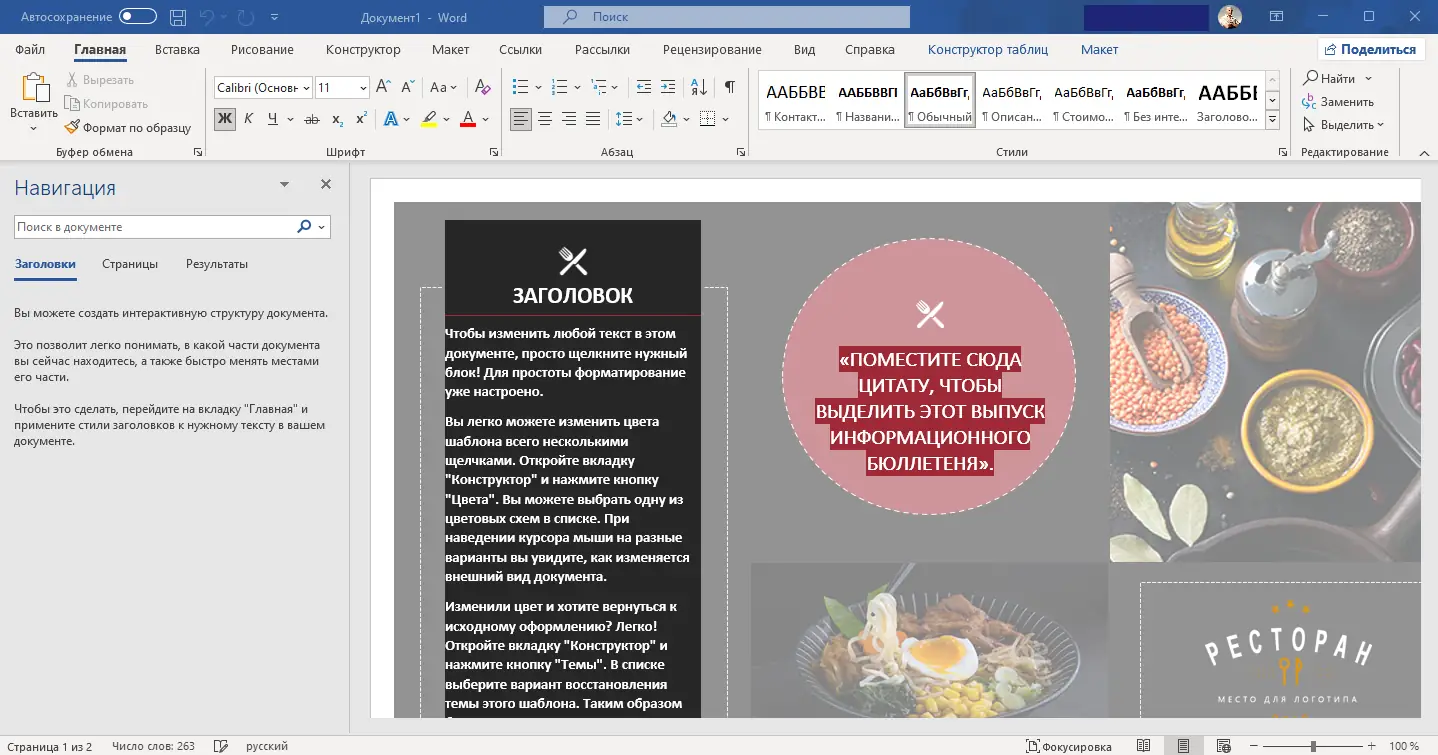Open the Навигация pane options arrow
Screen dimensions: 1438x755
point(285,185)
